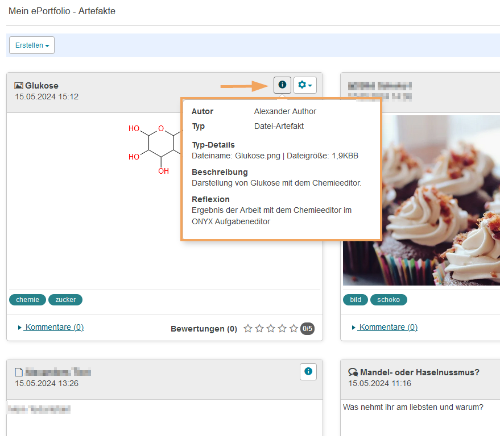
Task: Click the Reflexion text about Chemieeditor
Action: pos(272,216)
